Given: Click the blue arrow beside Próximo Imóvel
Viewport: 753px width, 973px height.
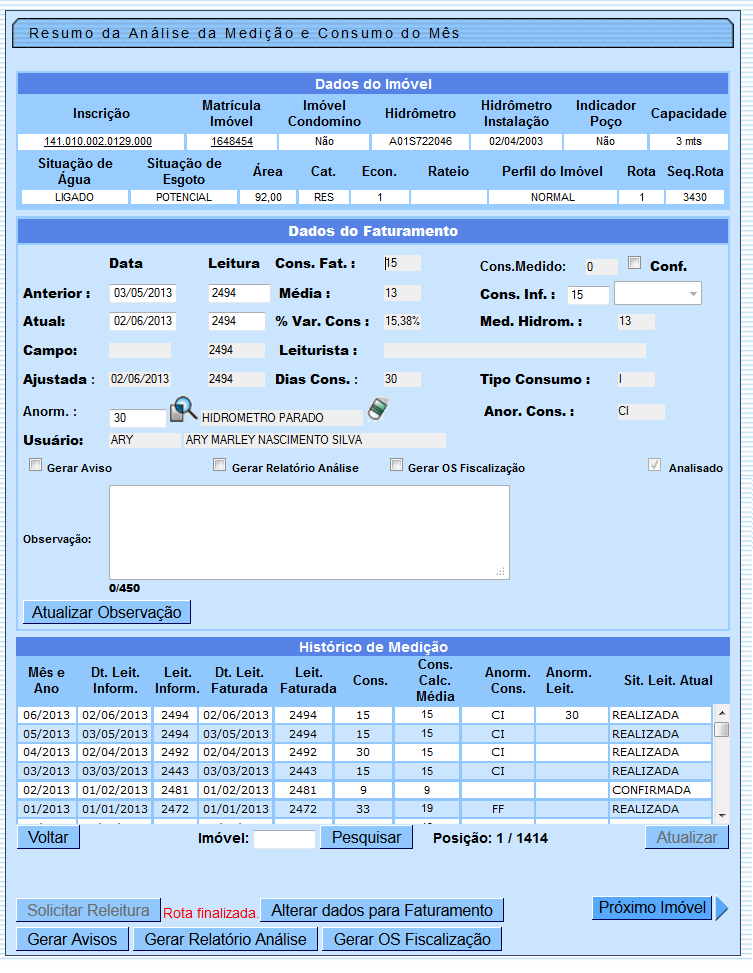Looking at the screenshot, I should [x=721, y=908].
